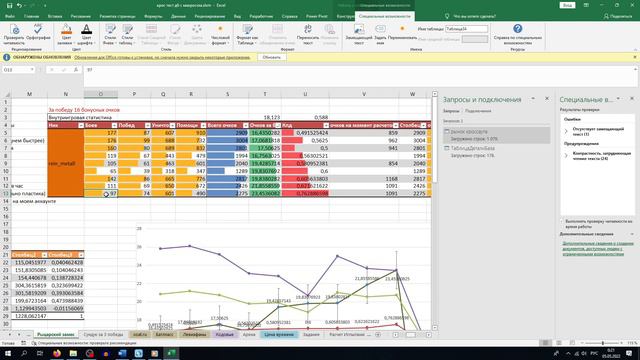Undo last action in Quick Access toolbar
The image size is (640, 360).
coord(19,5)
